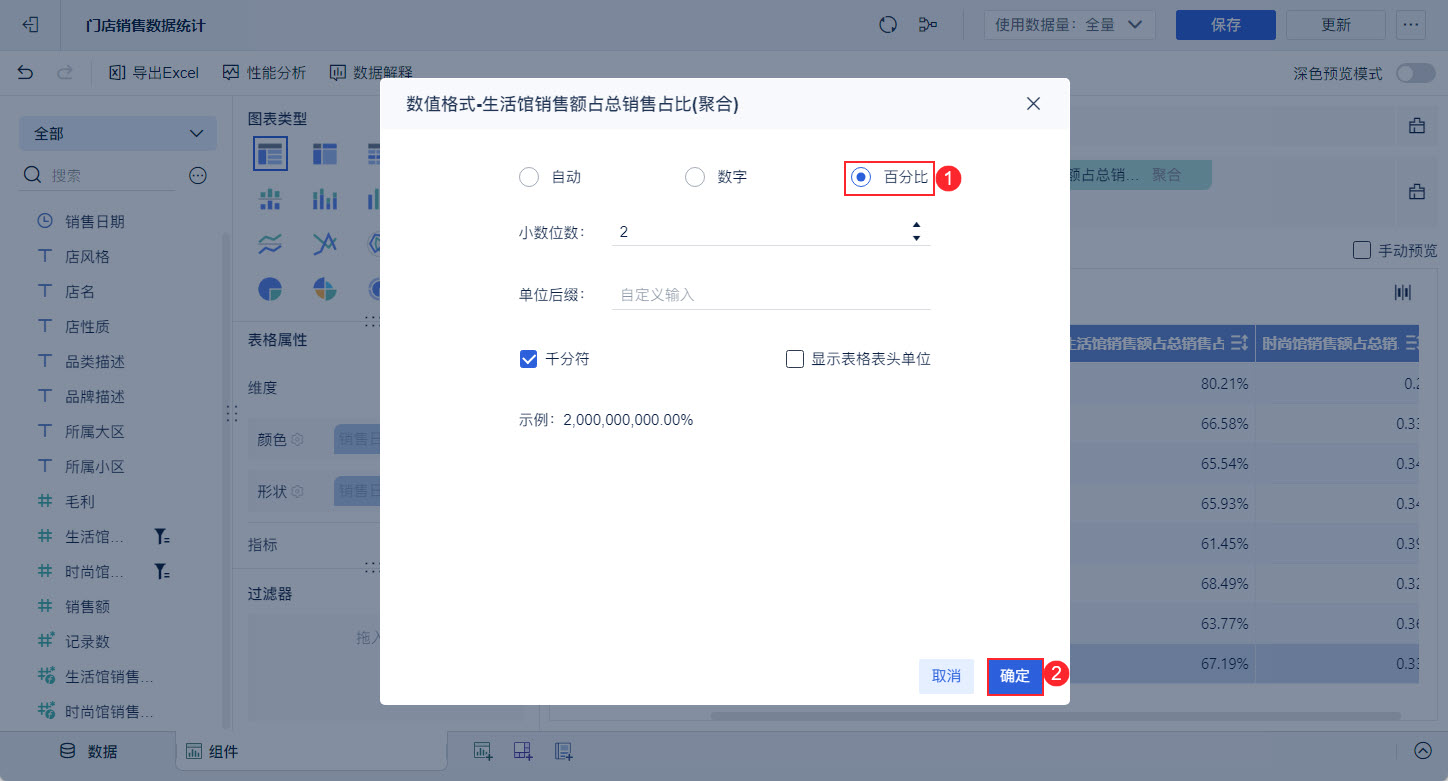Click the exit/back icon beside the dashboard title
This screenshot has height=781, width=1448.
pos(30,25)
